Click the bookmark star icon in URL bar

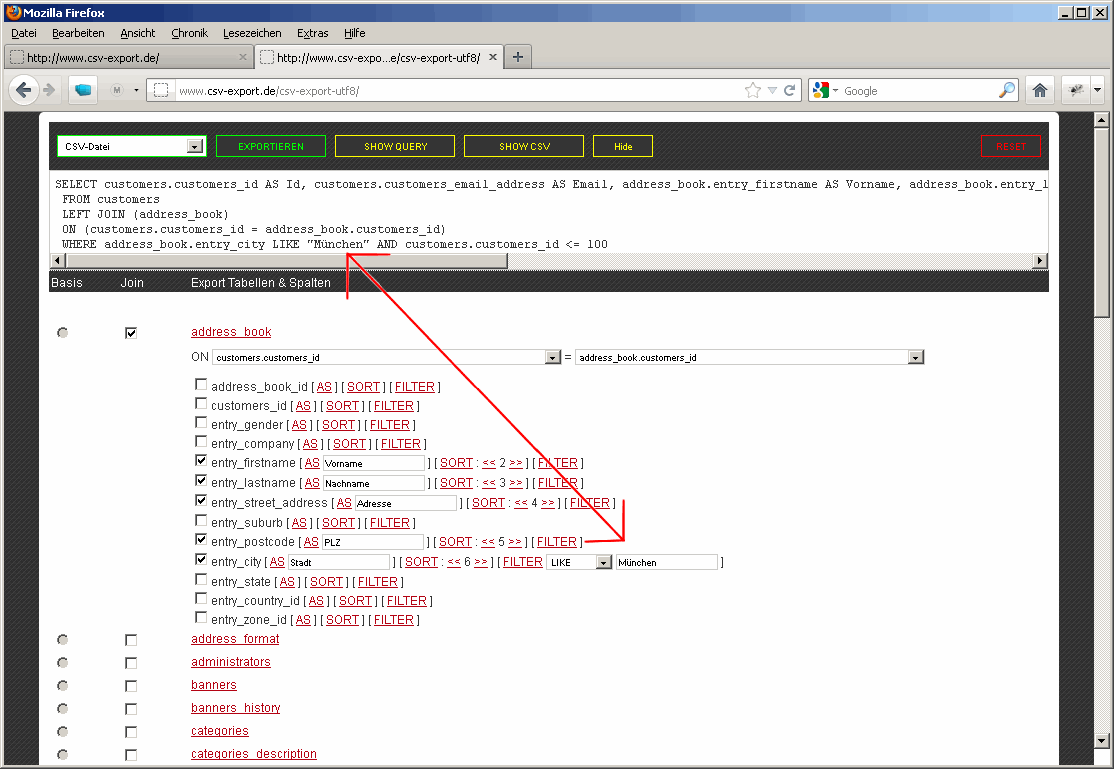[x=752, y=90]
